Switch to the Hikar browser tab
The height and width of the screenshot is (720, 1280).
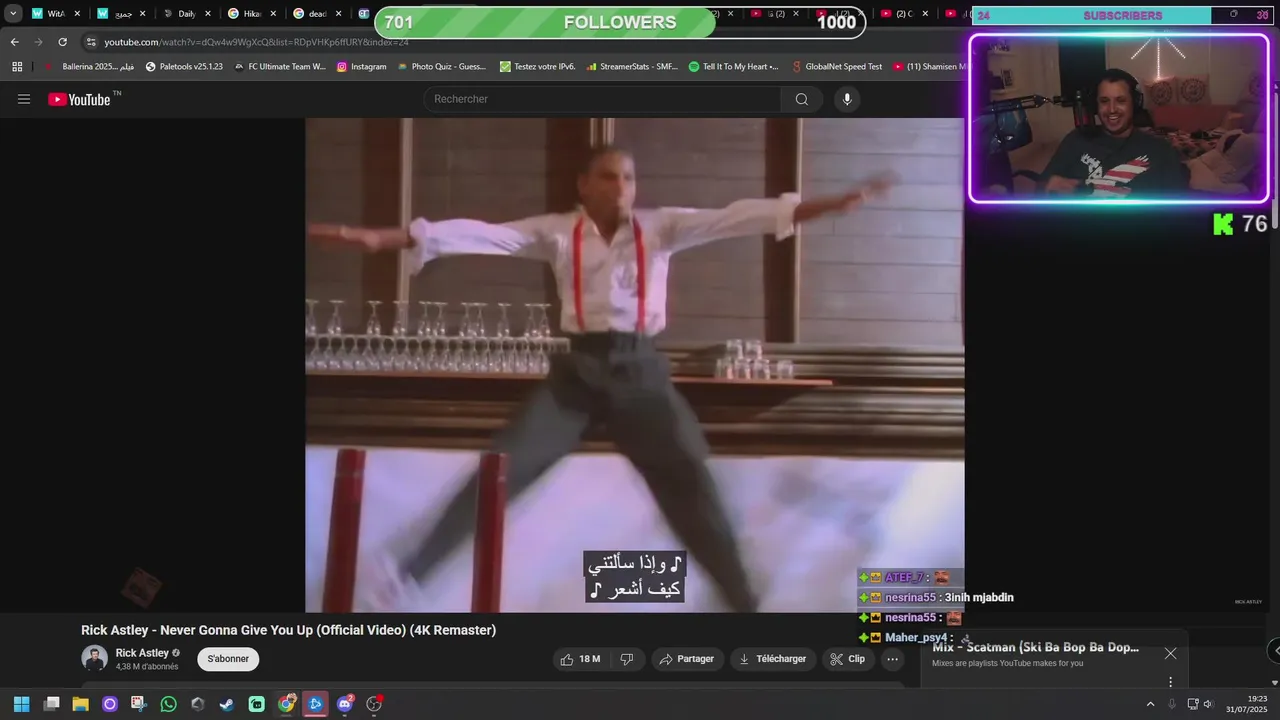point(252,14)
